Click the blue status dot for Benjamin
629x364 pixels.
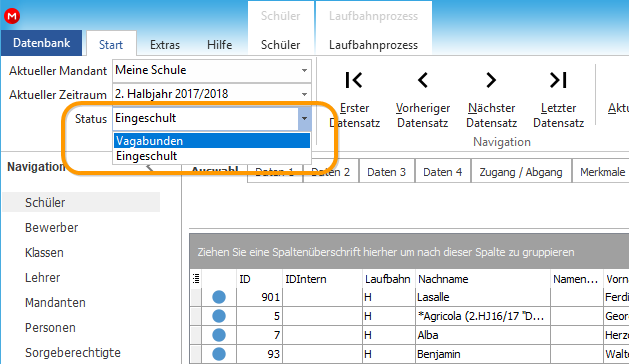(219, 354)
